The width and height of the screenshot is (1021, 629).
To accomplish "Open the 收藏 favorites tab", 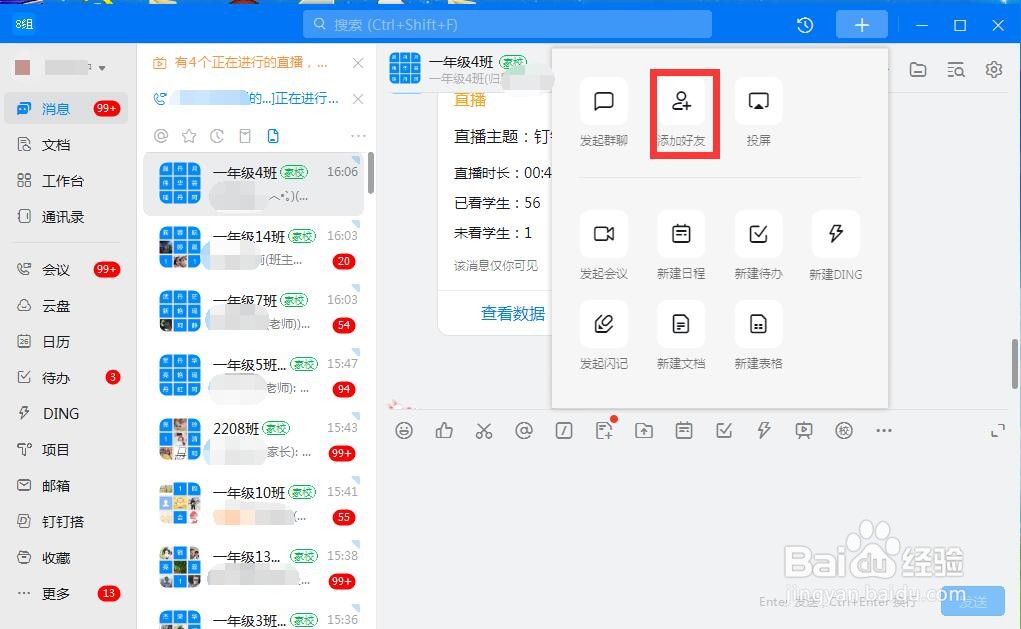I will 66,557.
